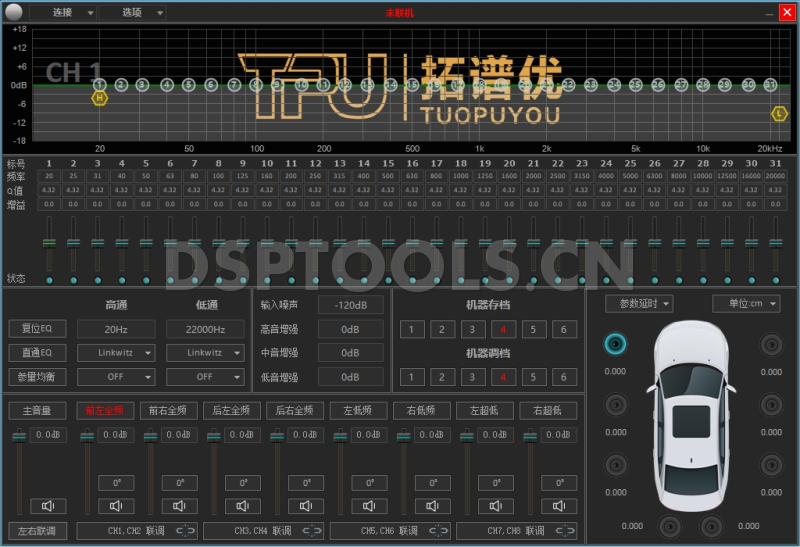
Task: Click 机器存档 save slot 6
Action: [564, 329]
